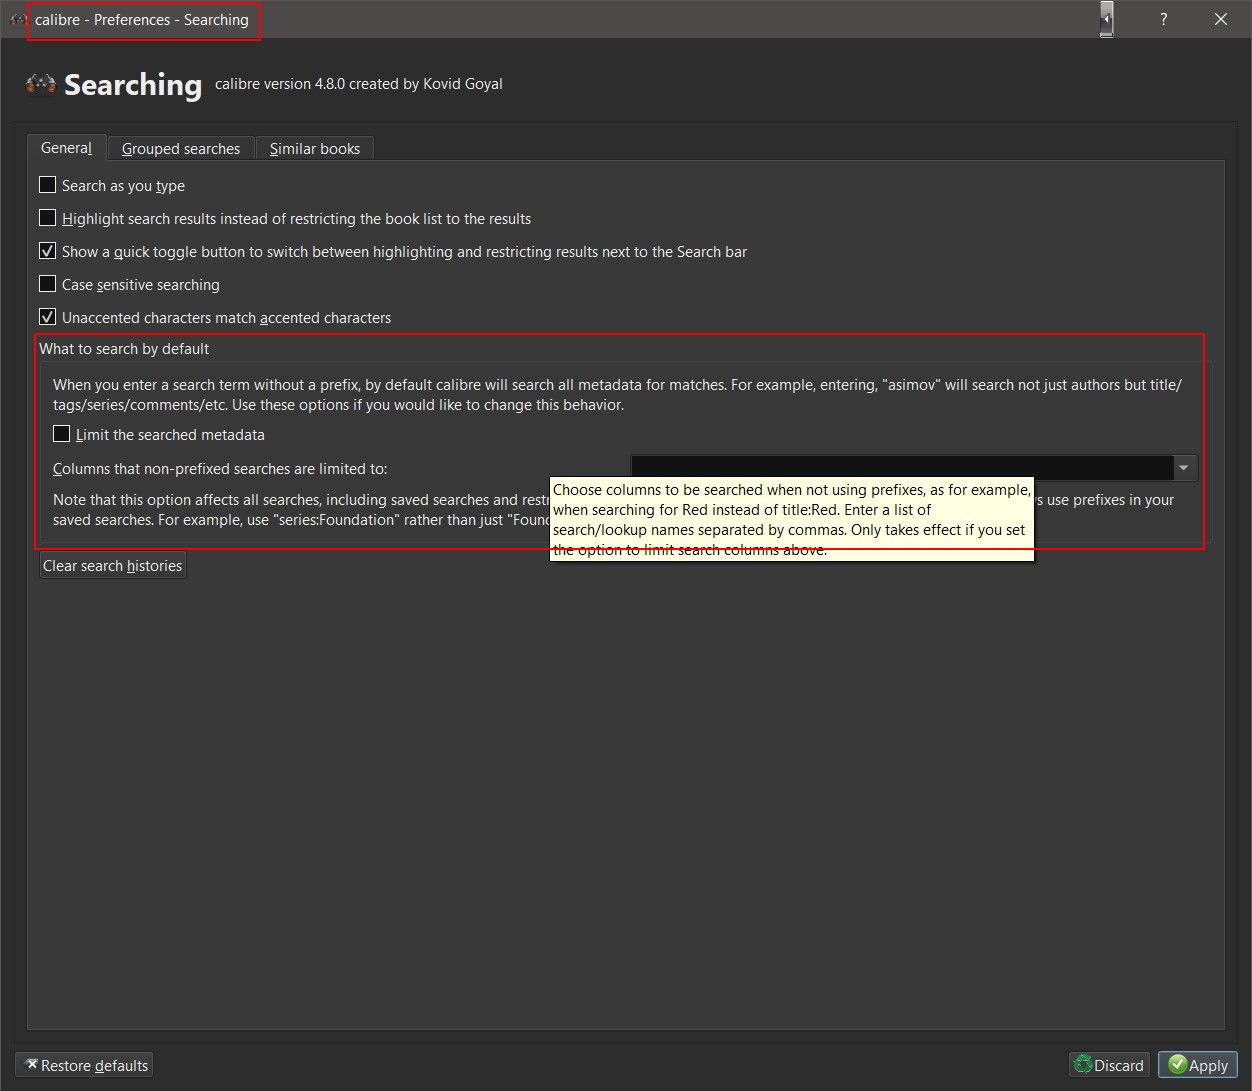This screenshot has height=1091, width=1252.
Task: Click Restore defaults button
Action: (85, 1065)
